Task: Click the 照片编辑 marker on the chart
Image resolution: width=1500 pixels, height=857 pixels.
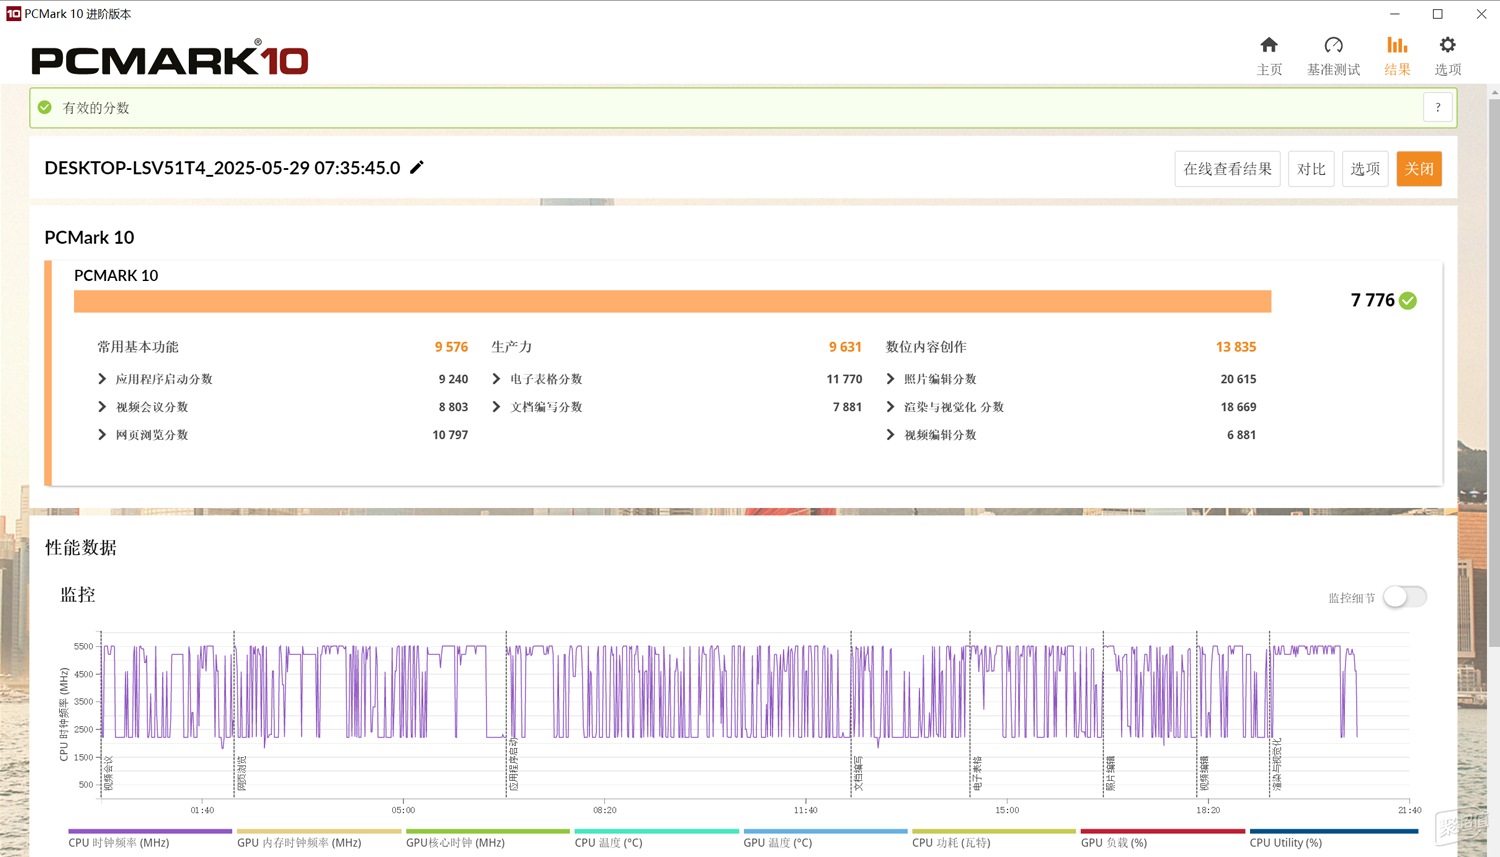Action: (1110, 774)
